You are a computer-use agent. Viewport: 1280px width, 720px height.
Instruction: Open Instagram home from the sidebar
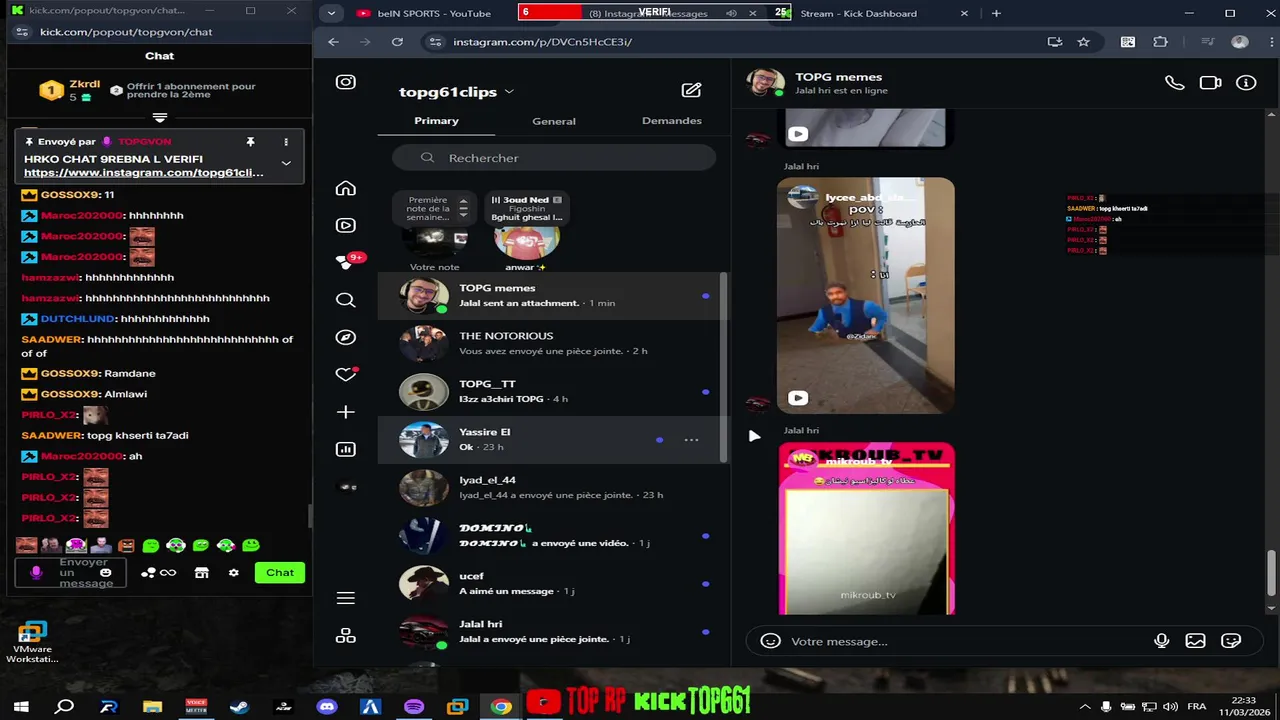point(346,188)
